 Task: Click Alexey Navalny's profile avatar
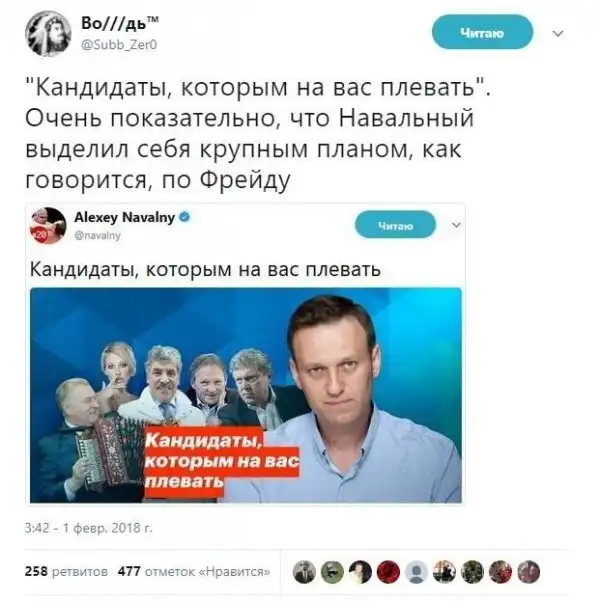pyautogui.click(x=48, y=226)
